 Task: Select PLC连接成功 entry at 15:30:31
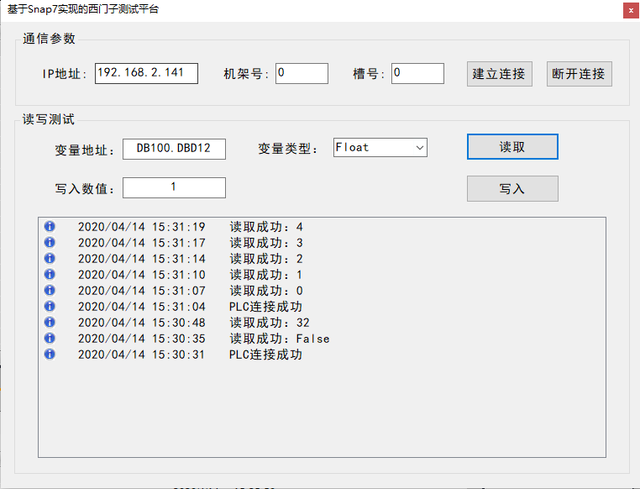[x=266, y=354]
